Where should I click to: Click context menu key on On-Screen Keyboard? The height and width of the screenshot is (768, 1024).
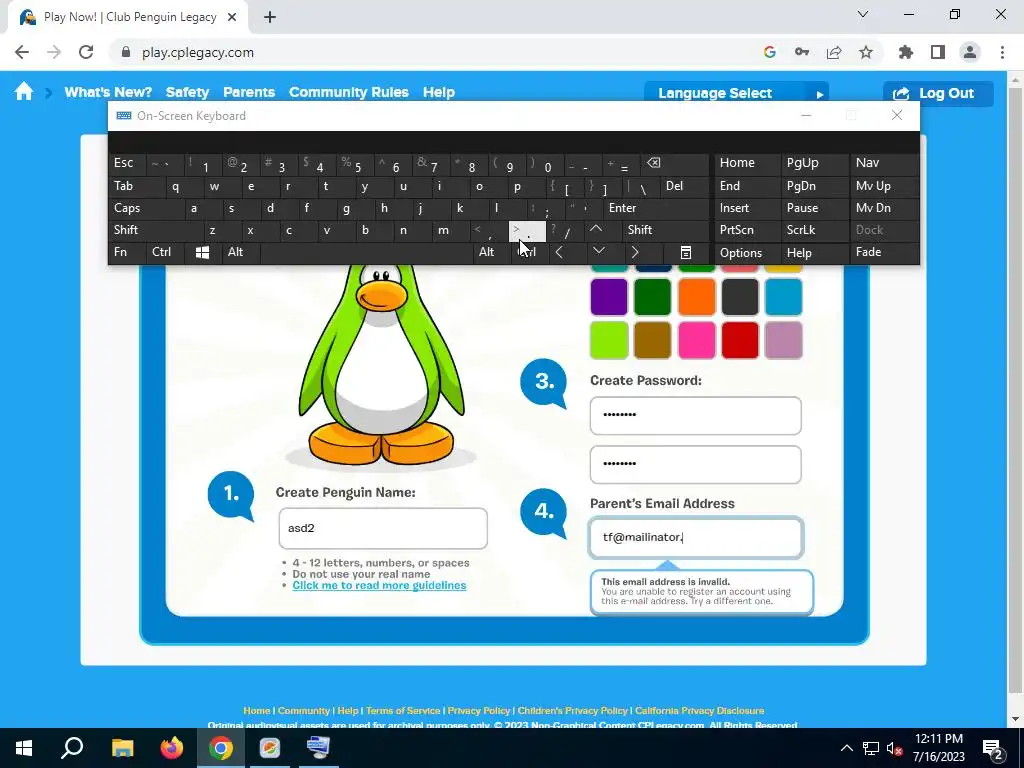(685, 252)
